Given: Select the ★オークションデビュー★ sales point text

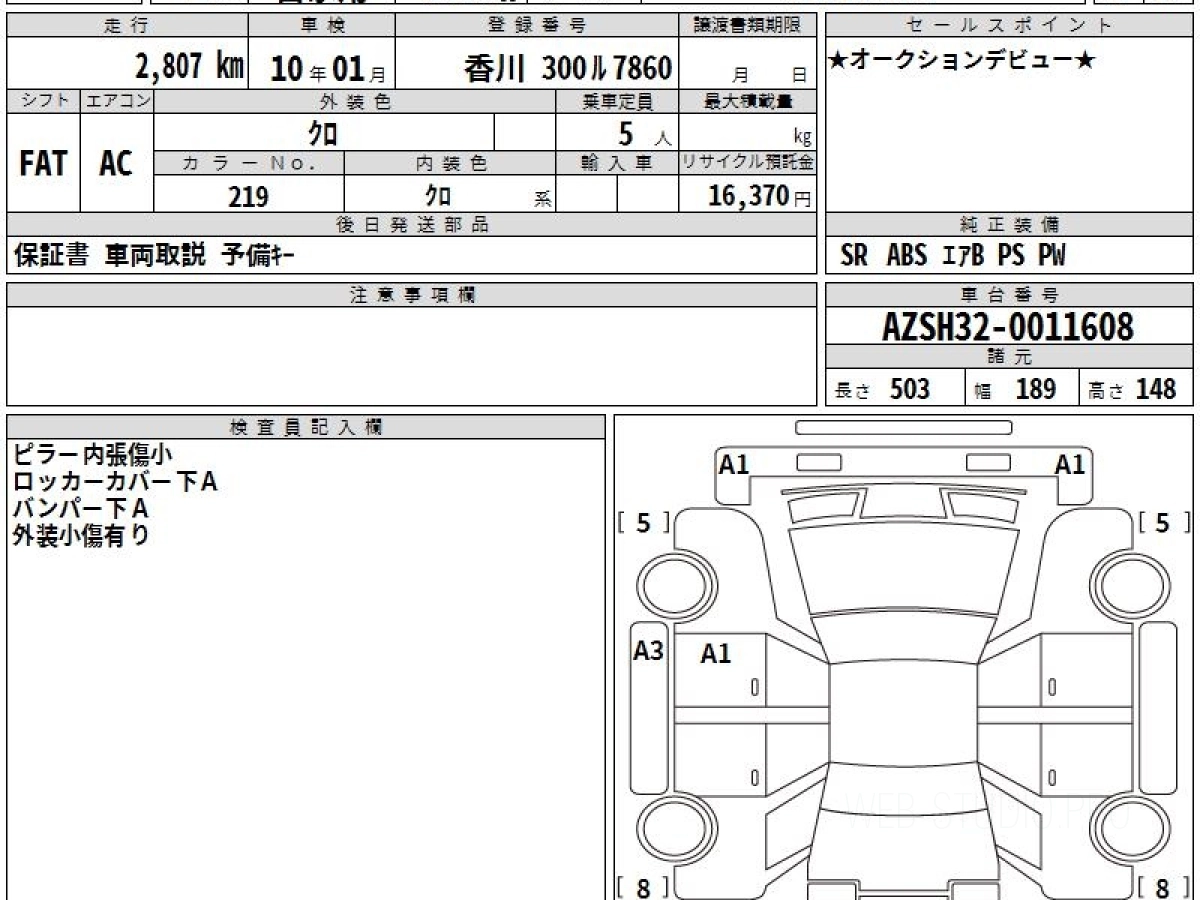Looking at the screenshot, I should (962, 60).
